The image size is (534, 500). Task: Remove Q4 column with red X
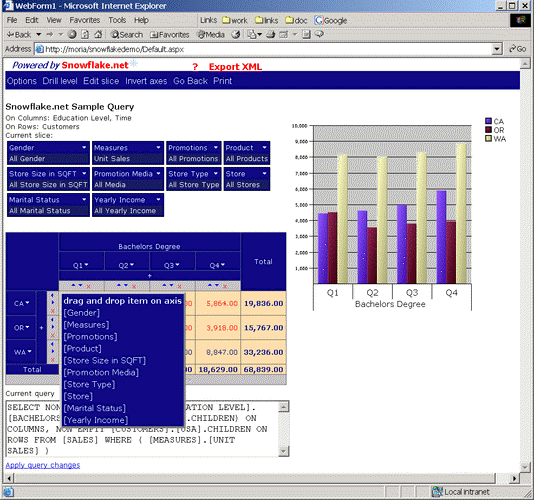pos(225,286)
